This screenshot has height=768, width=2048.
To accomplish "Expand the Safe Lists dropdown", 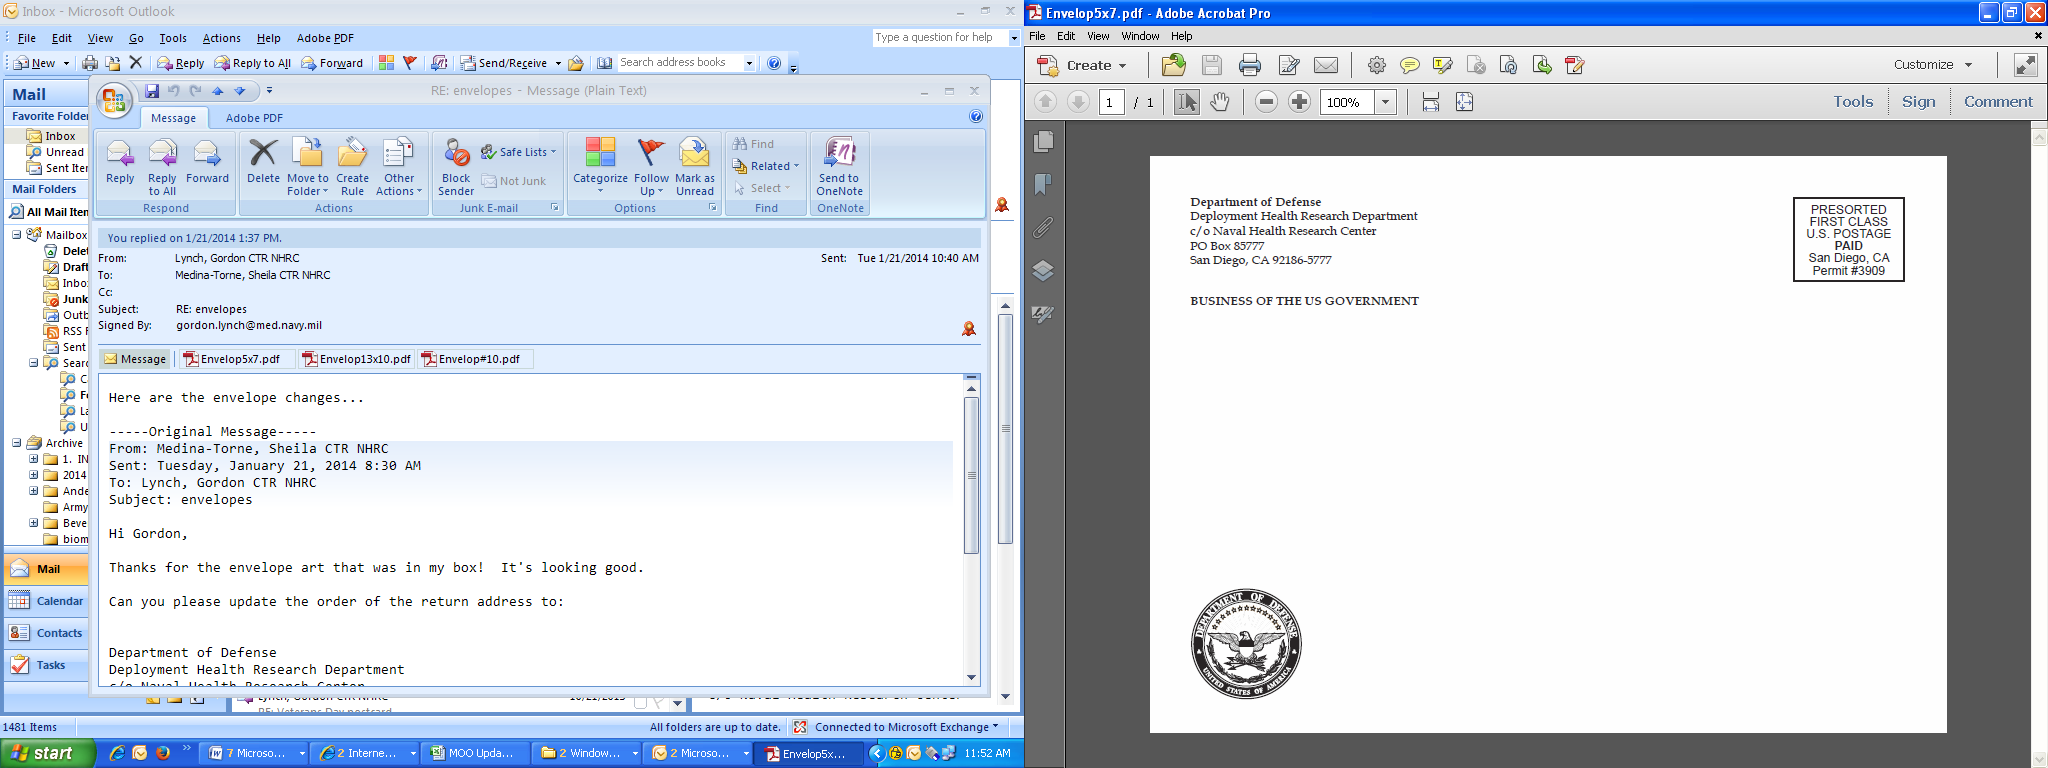I will point(553,152).
